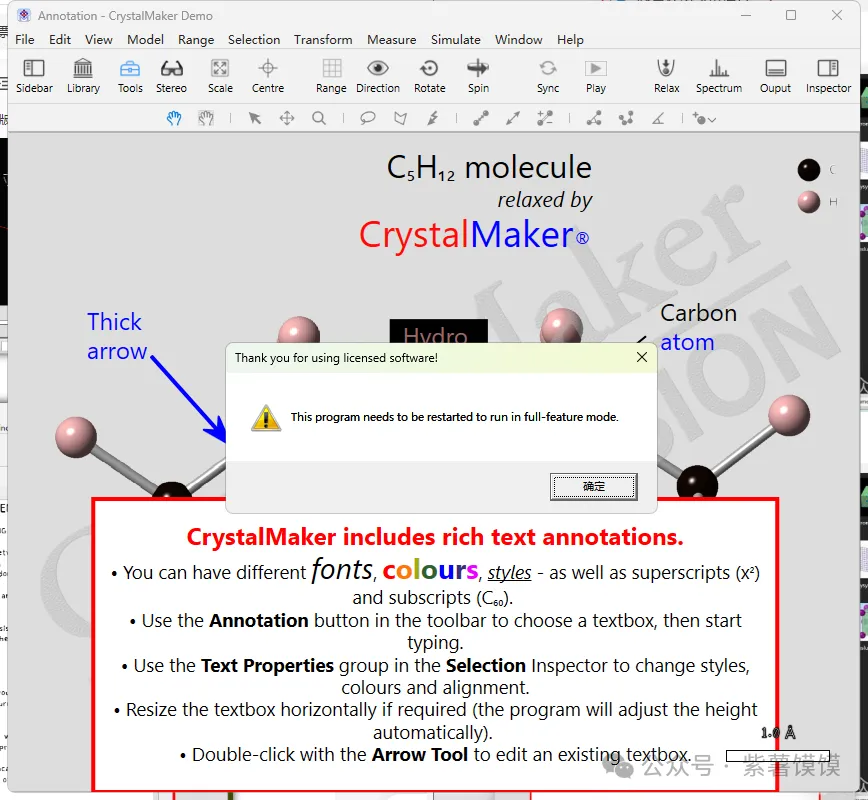Select the magnifier Zoom tool
The width and height of the screenshot is (868, 800).
pos(319,118)
